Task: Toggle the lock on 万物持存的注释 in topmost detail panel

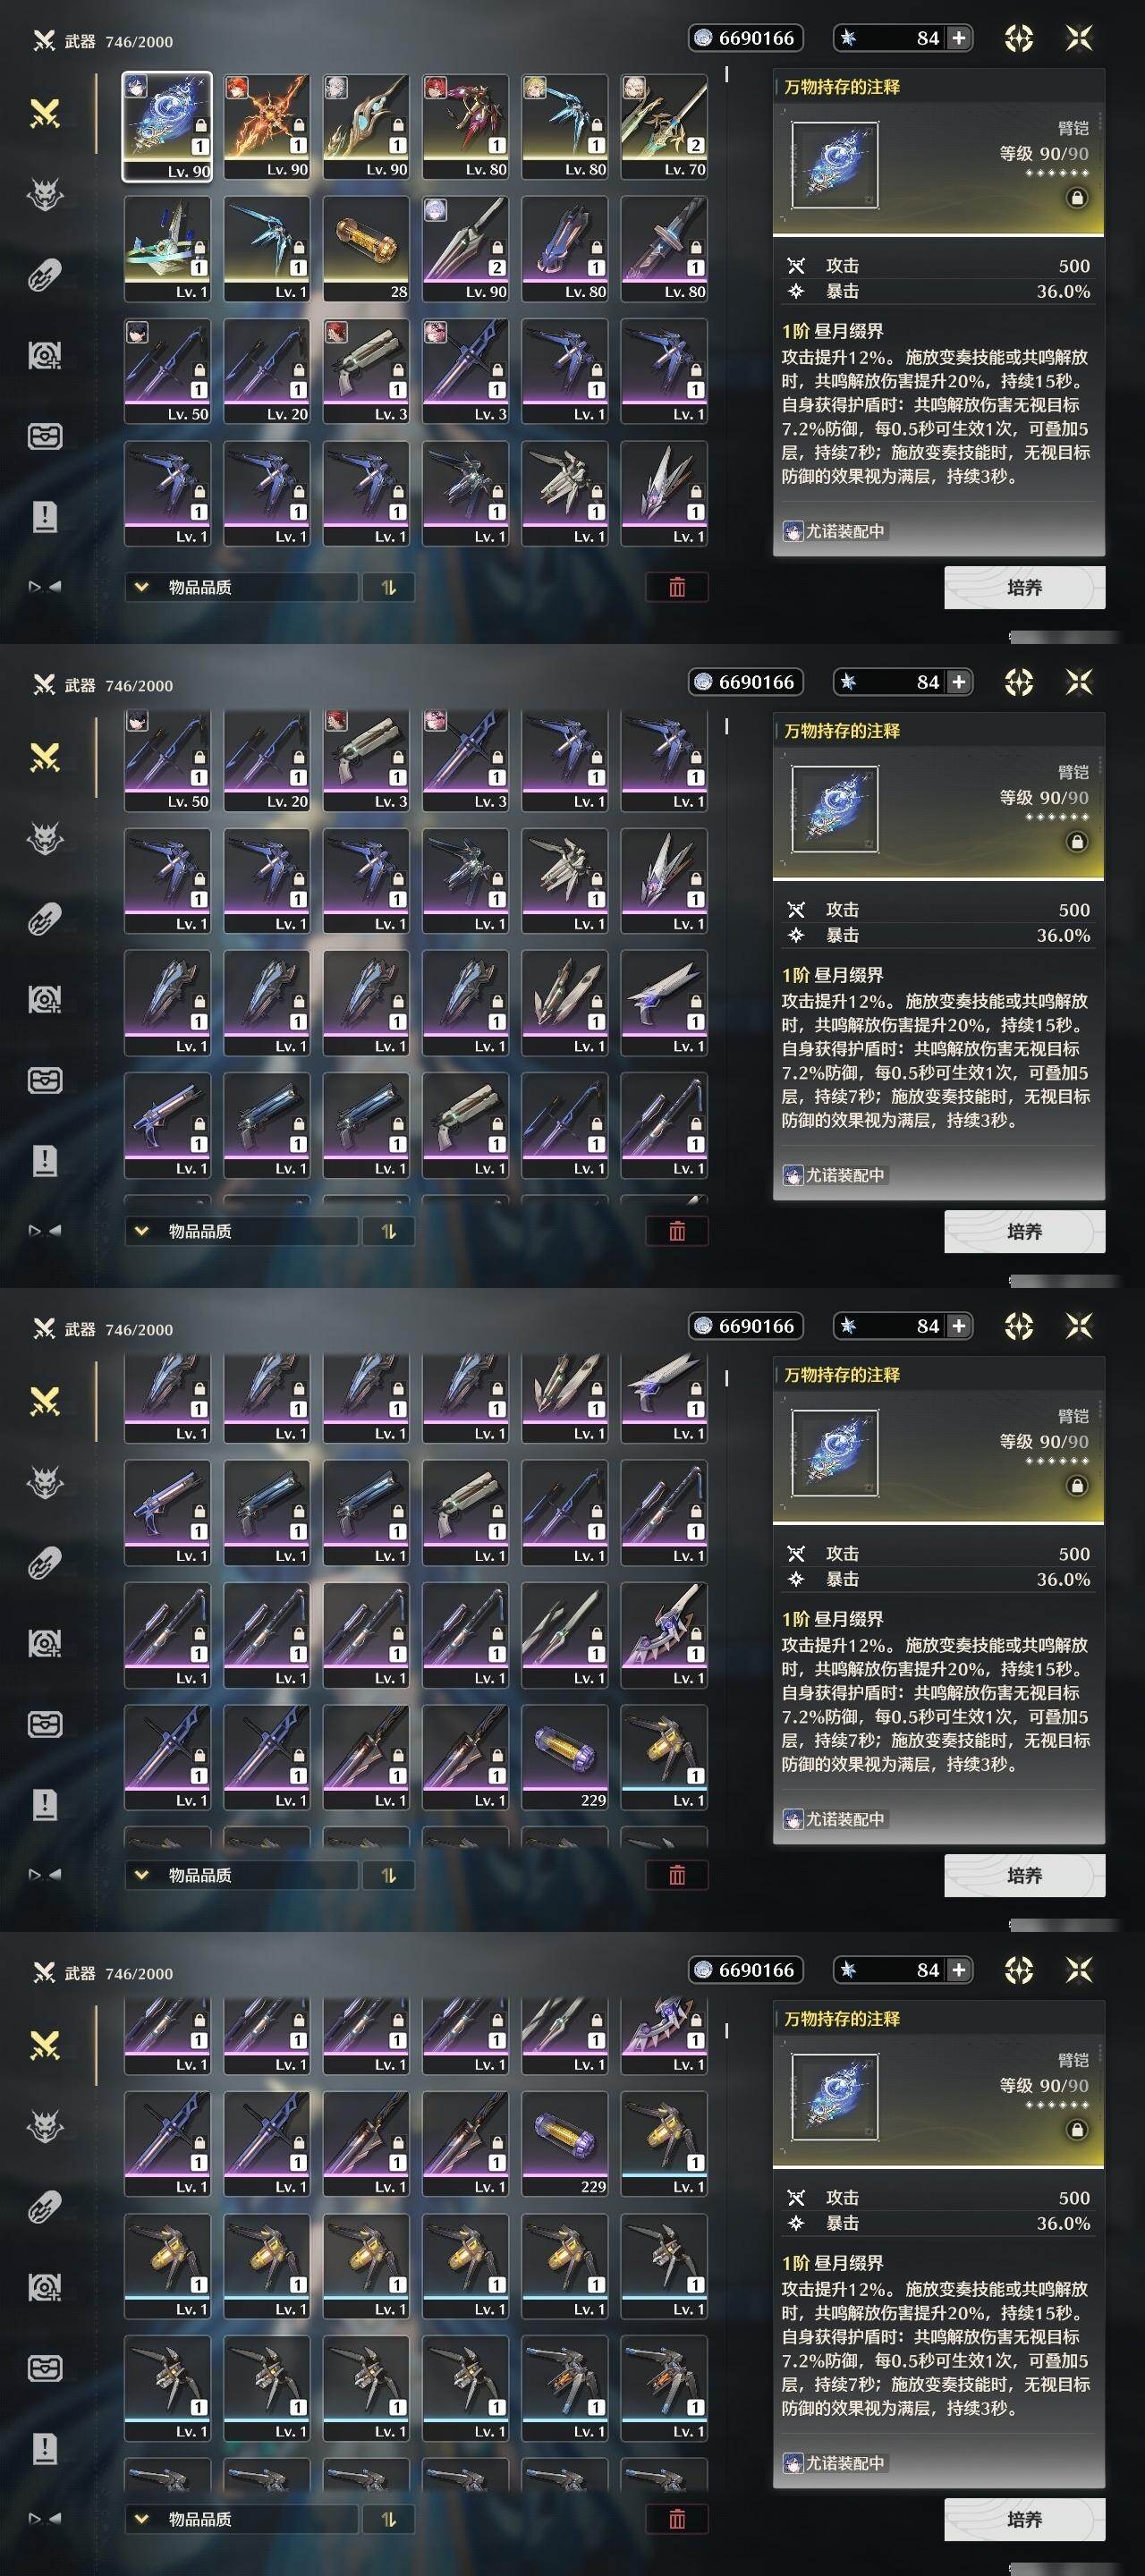Action: click(x=1077, y=198)
